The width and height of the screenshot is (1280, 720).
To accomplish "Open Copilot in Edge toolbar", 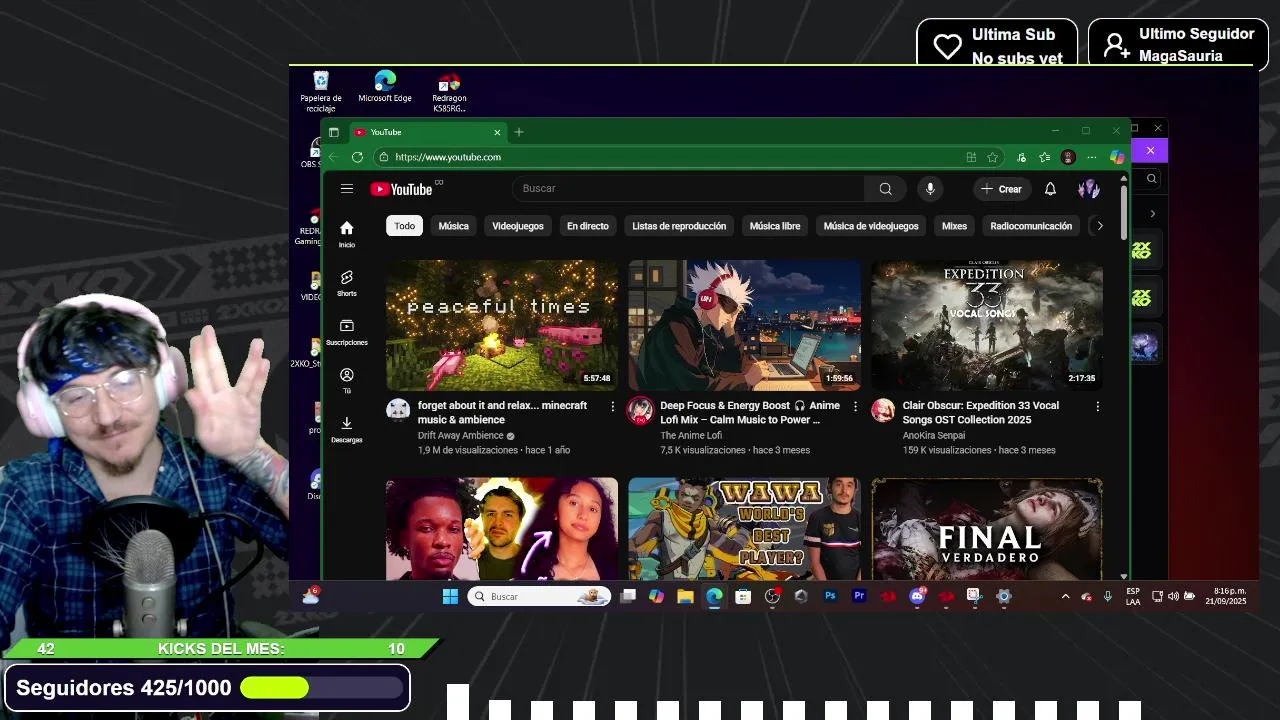I will point(1117,157).
